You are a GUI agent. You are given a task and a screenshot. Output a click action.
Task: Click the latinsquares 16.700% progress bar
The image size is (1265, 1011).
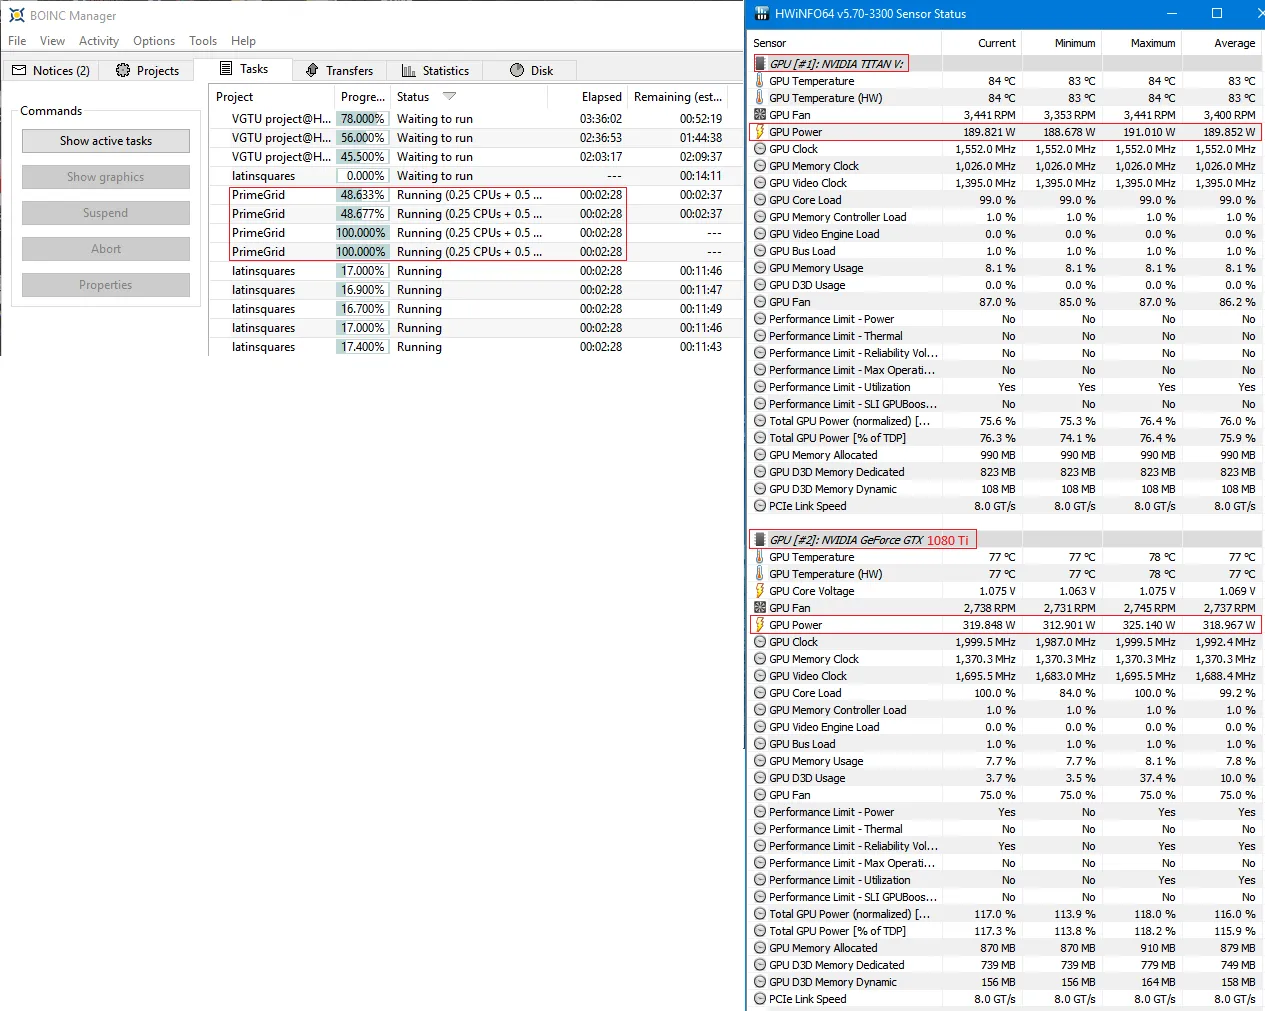click(362, 309)
